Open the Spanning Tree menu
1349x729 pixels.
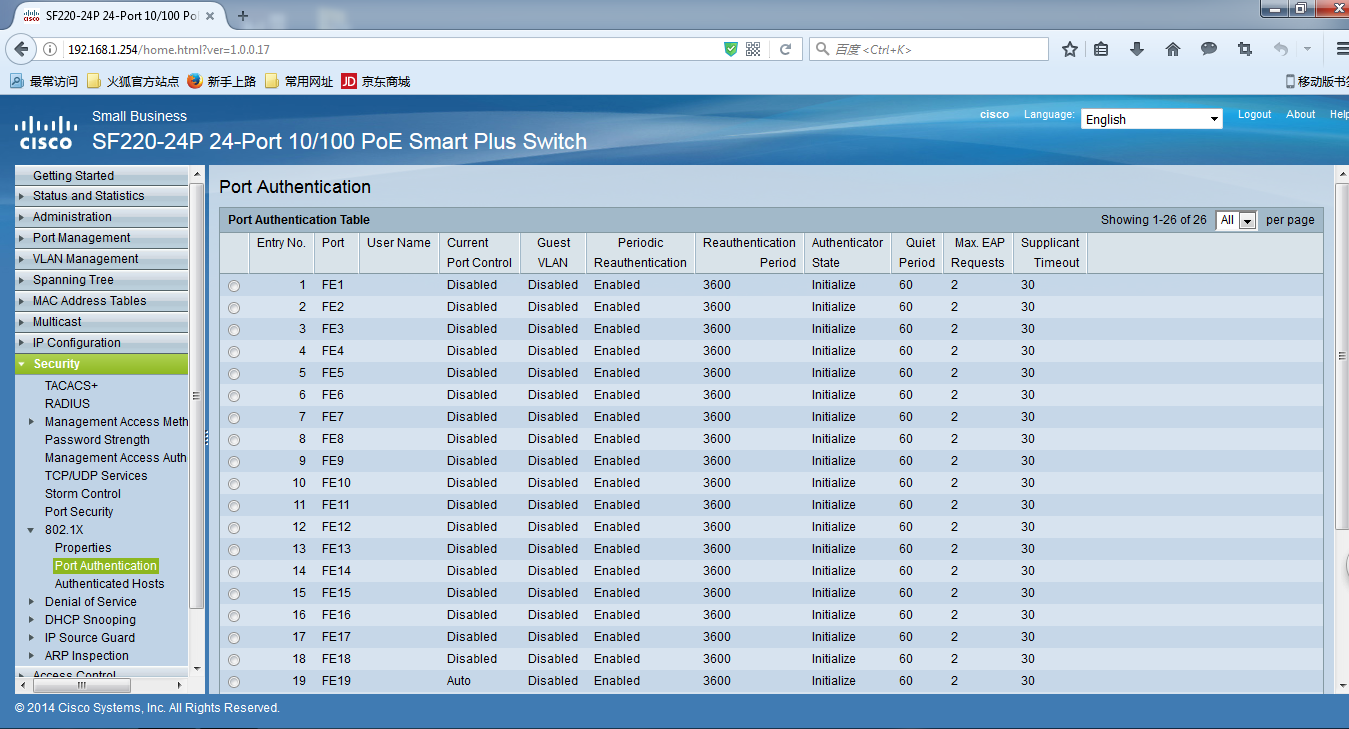[x=101, y=280]
